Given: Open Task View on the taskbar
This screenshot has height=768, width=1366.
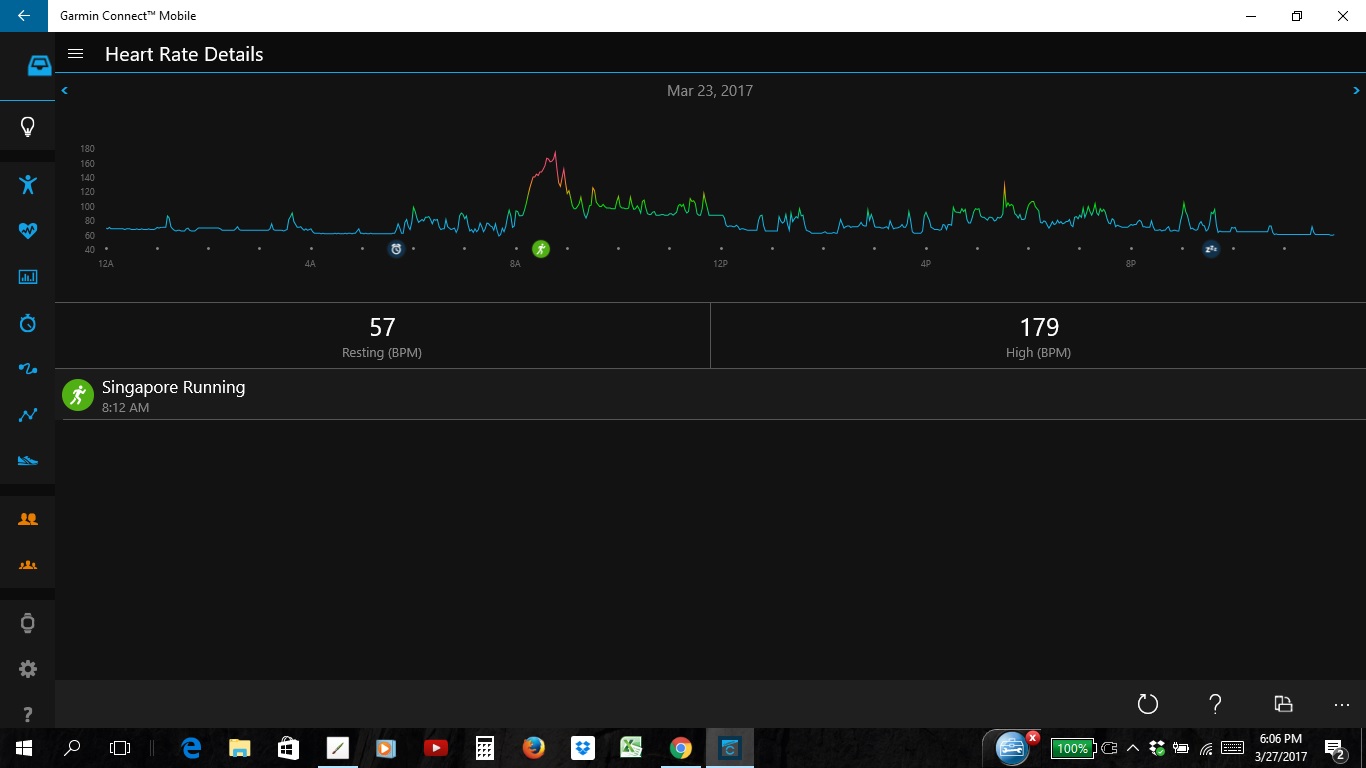Looking at the screenshot, I should click(120, 748).
